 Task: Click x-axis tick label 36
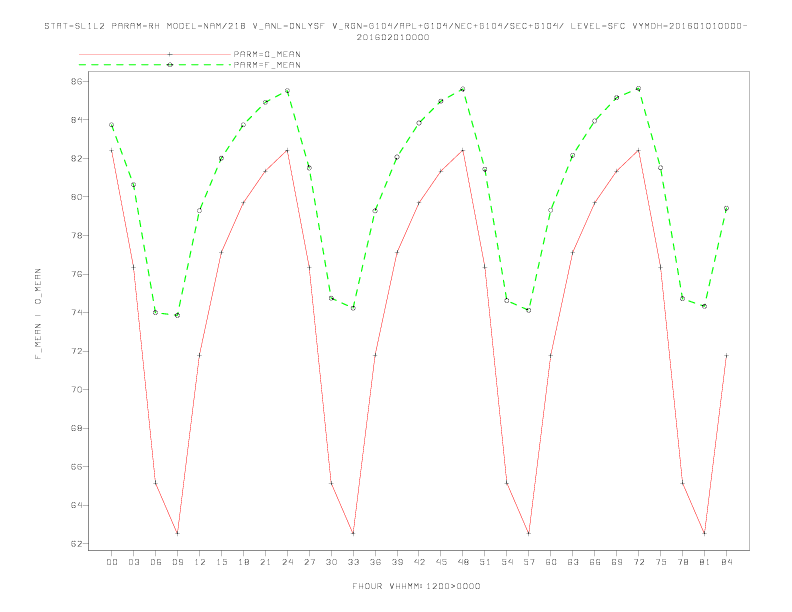(x=375, y=562)
